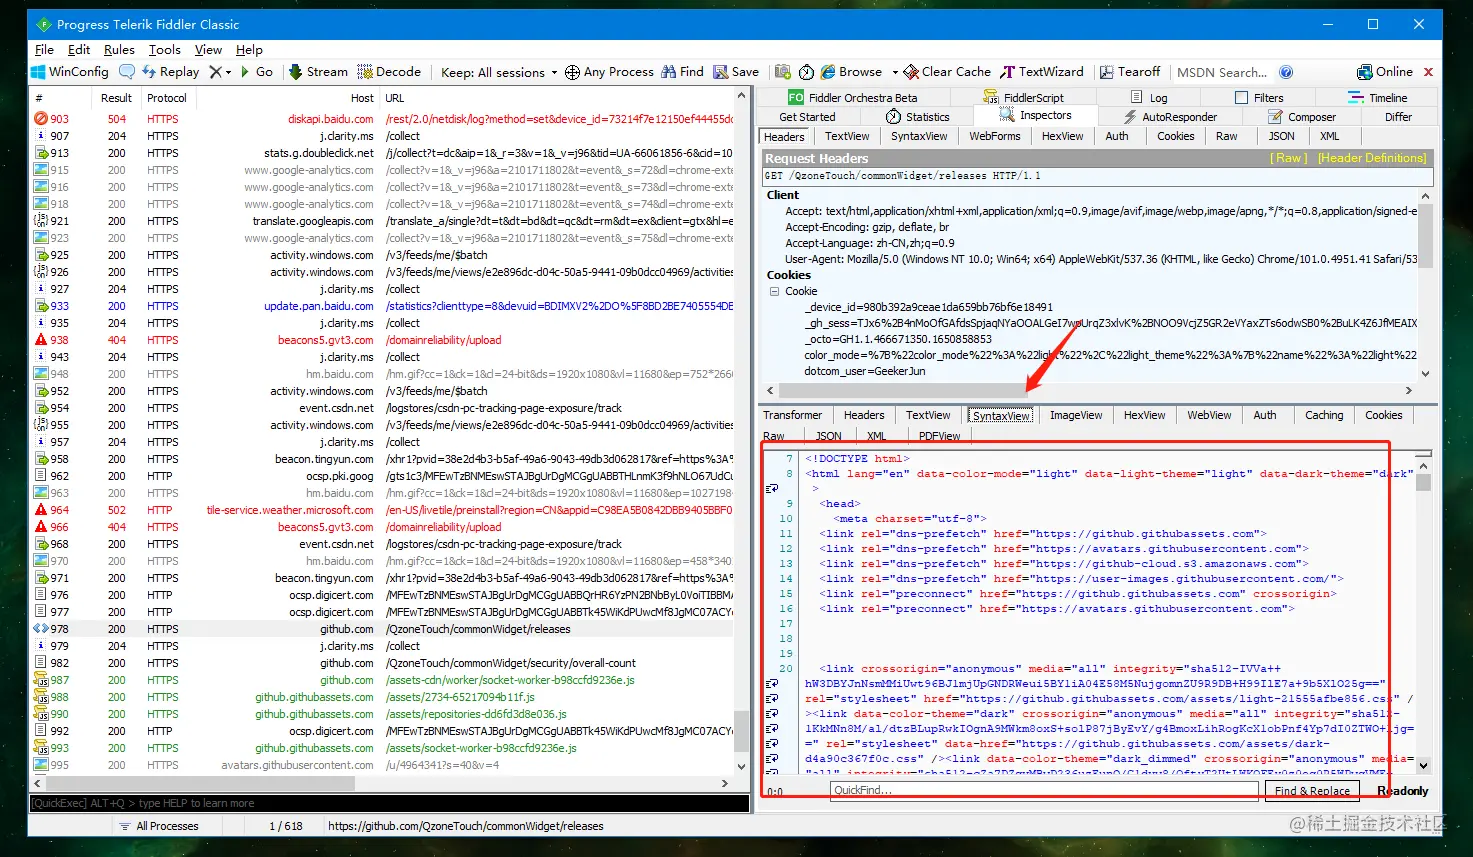Open the Composer tab
Image resolution: width=1473 pixels, height=857 pixels.
pos(1301,116)
